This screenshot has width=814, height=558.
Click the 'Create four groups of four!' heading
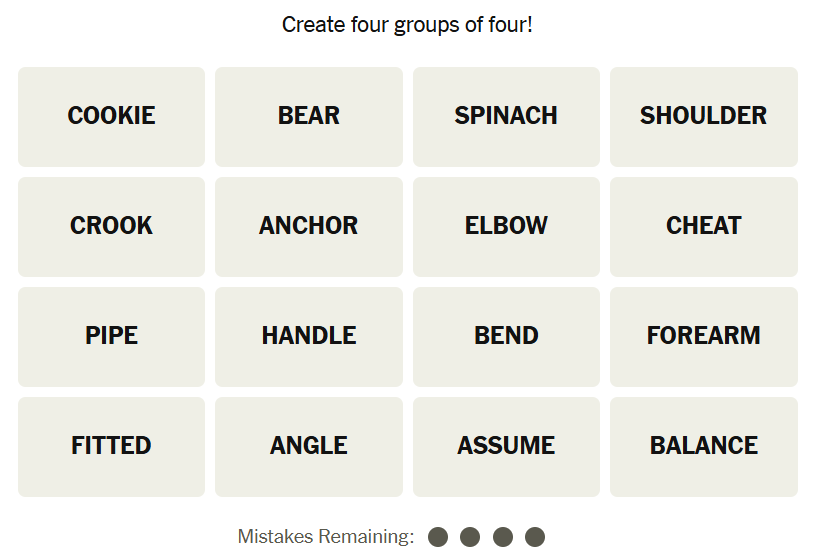click(407, 24)
